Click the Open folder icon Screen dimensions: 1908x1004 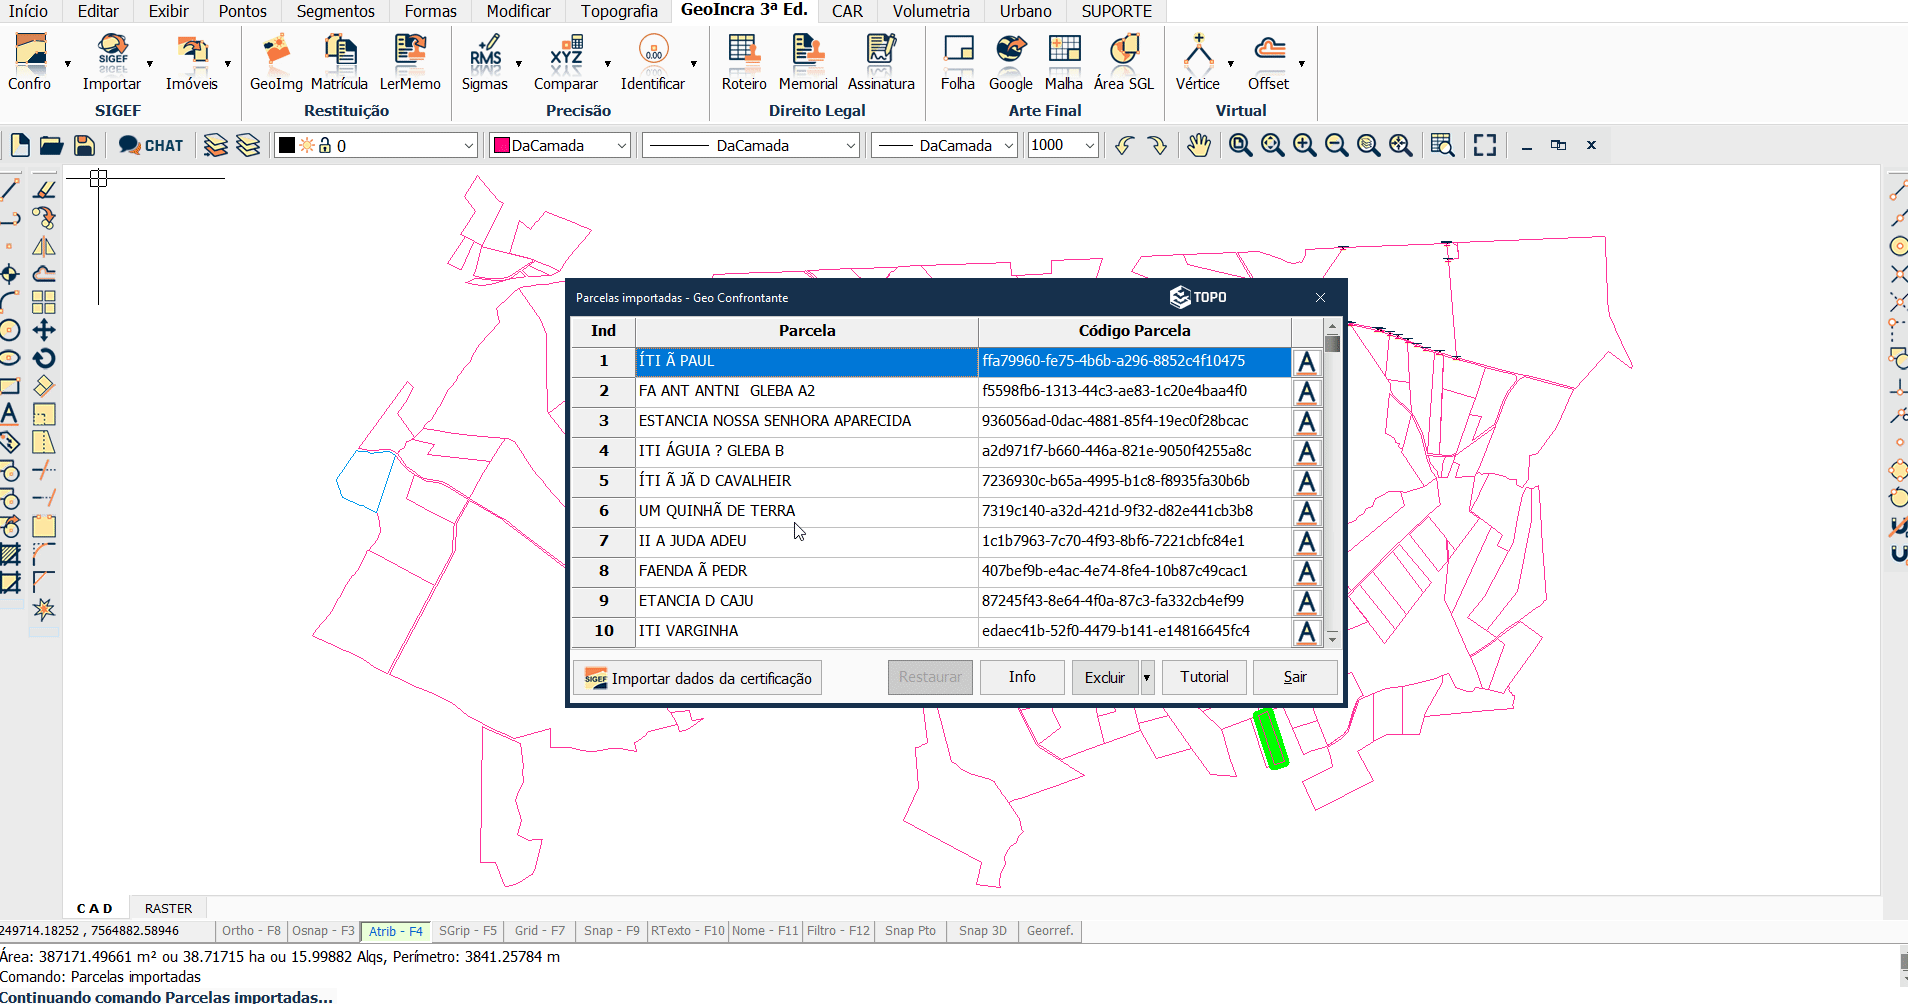click(x=52, y=146)
